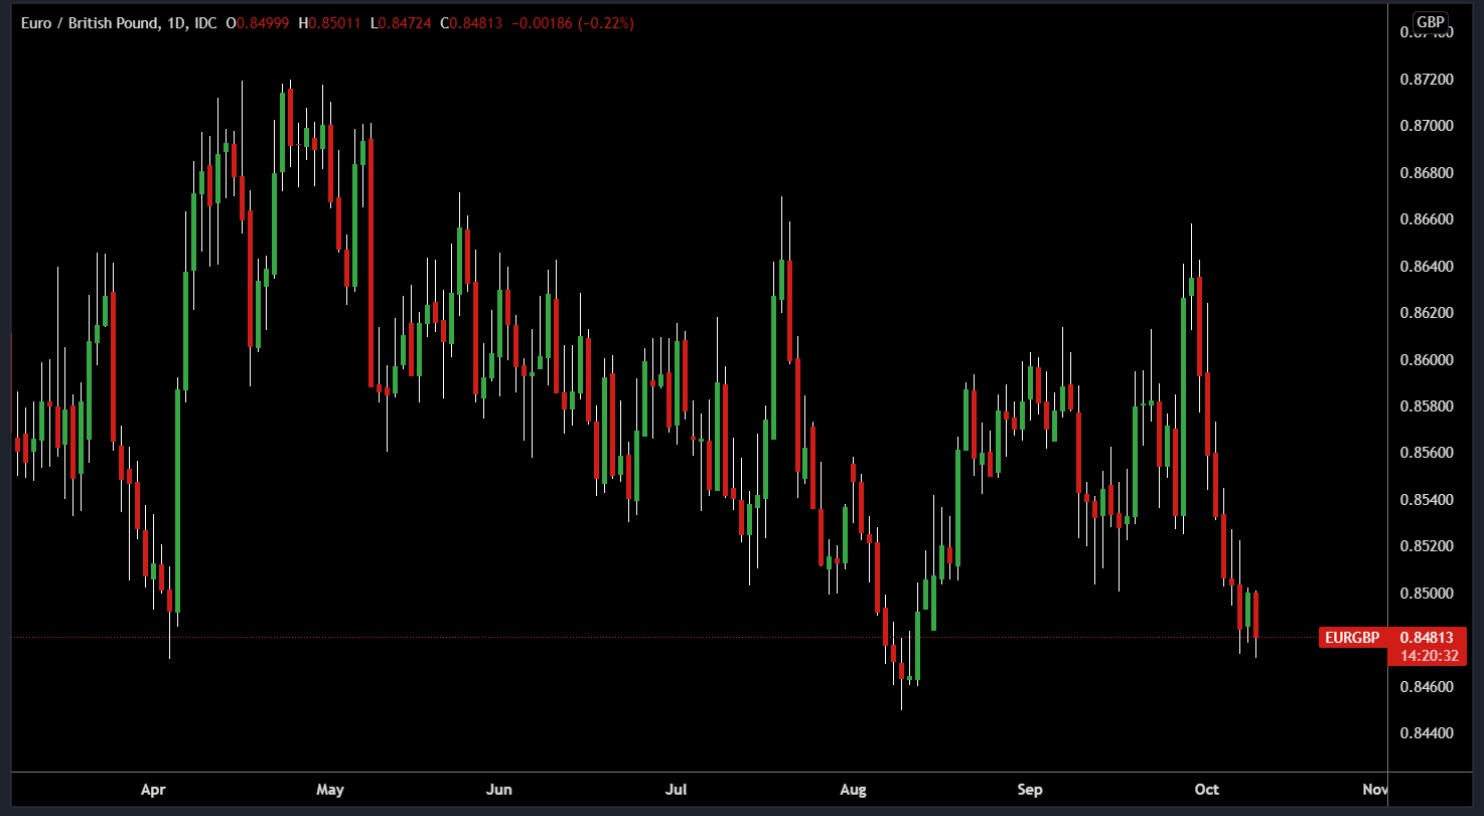Click the 14:20:32 bar countdown label
Screen dimensions: 1484x816
(1429, 656)
